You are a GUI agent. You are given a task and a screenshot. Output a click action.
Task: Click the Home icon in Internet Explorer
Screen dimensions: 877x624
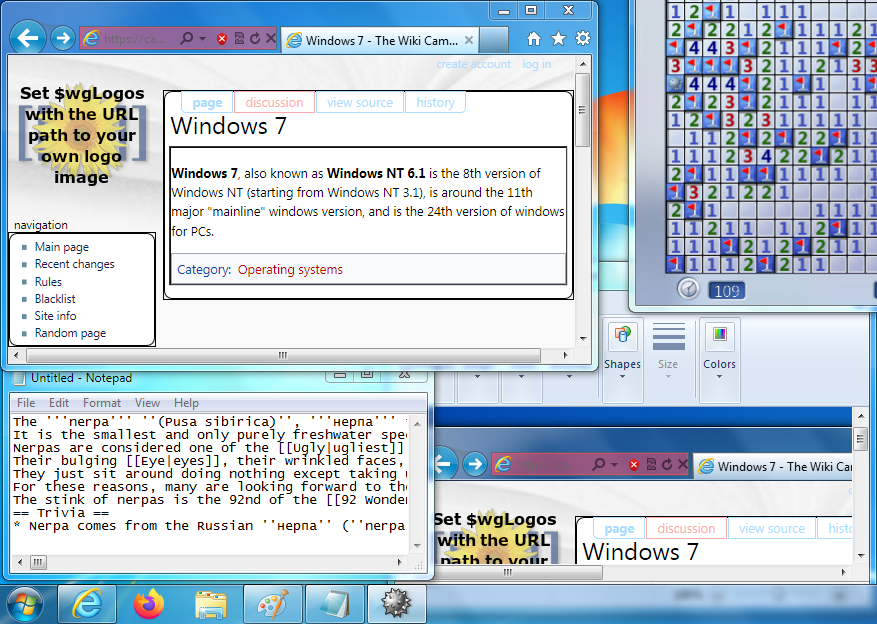tap(534, 39)
